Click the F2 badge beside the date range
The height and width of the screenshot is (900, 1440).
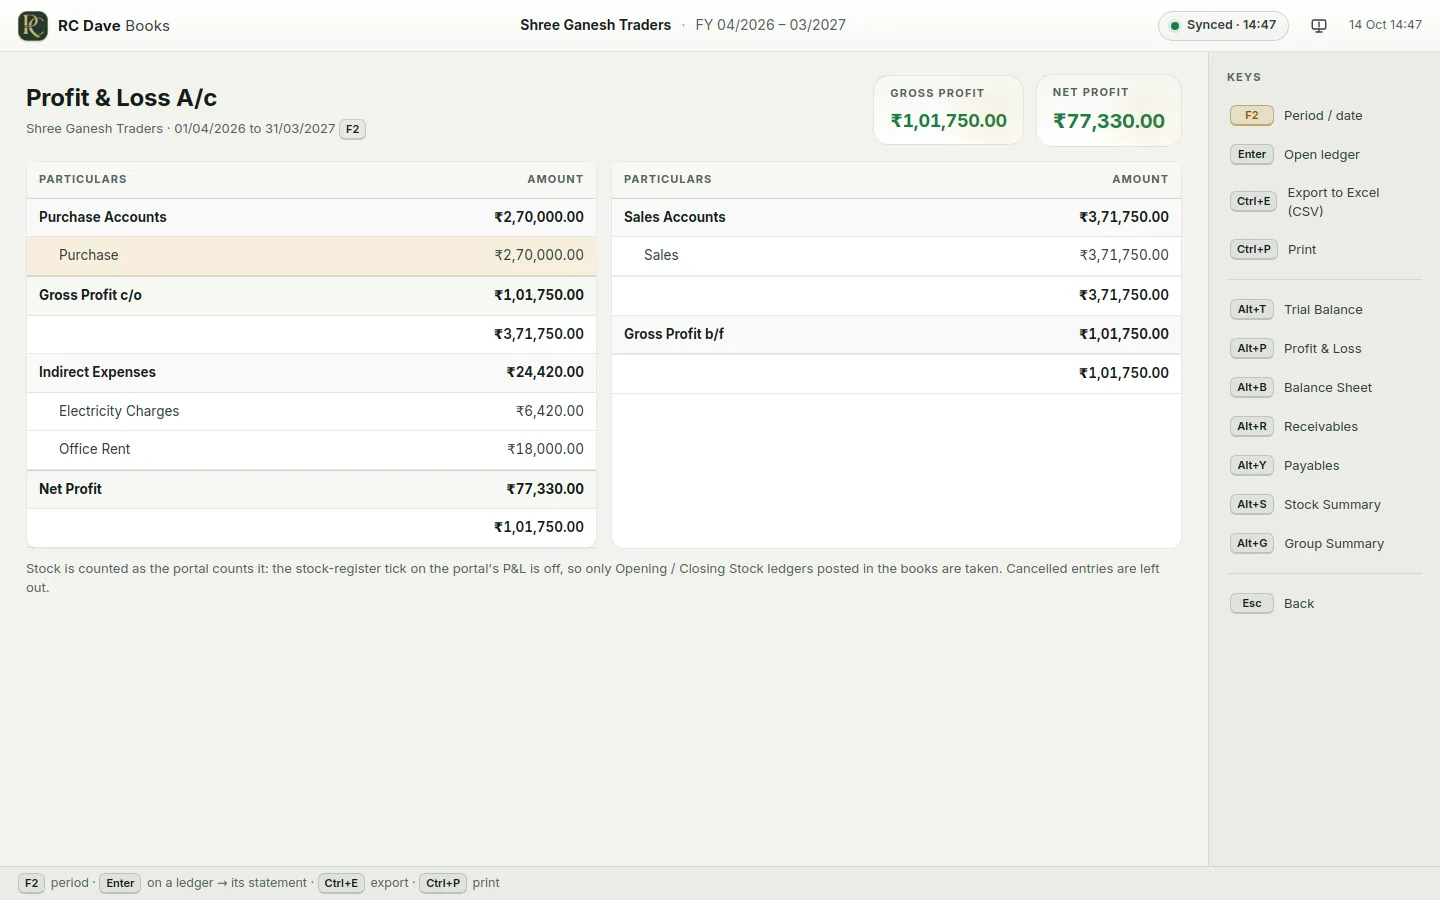(353, 129)
